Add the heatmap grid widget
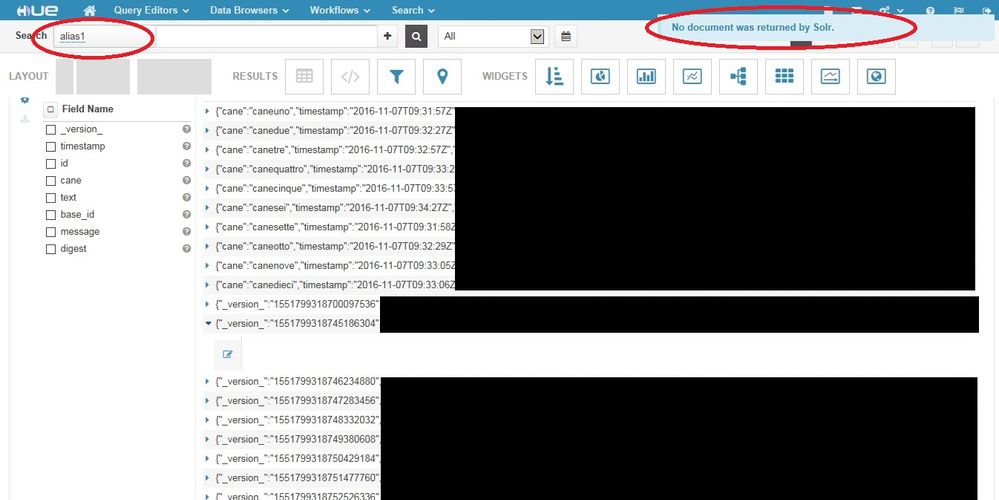Screen dimensions: 999x500 click(784, 76)
